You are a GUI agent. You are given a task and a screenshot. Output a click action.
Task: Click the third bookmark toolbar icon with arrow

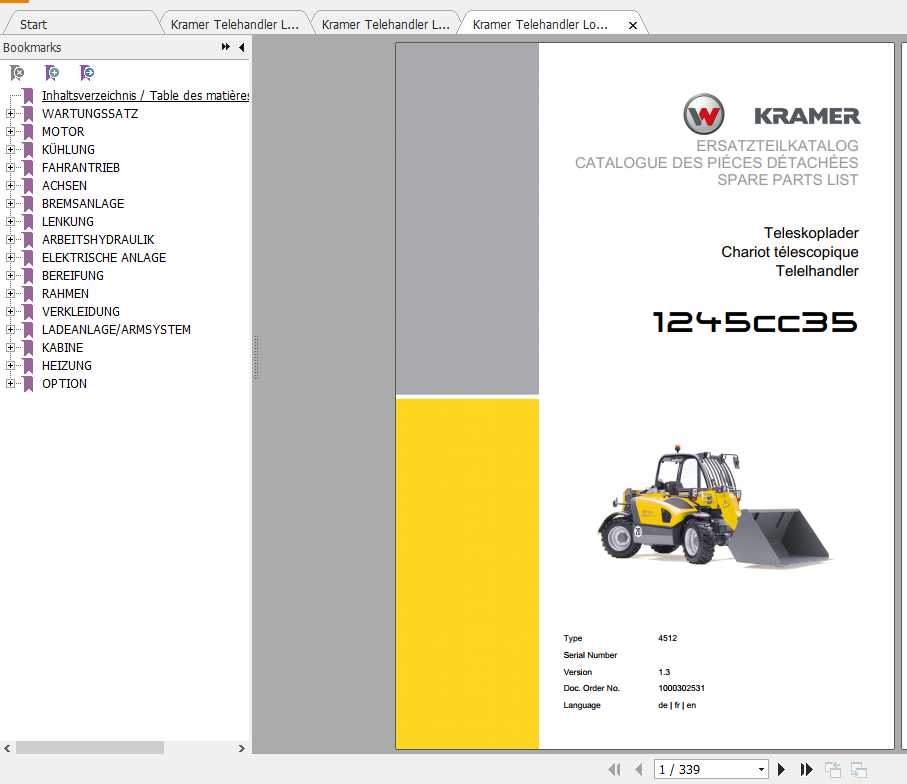(x=87, y=73)
